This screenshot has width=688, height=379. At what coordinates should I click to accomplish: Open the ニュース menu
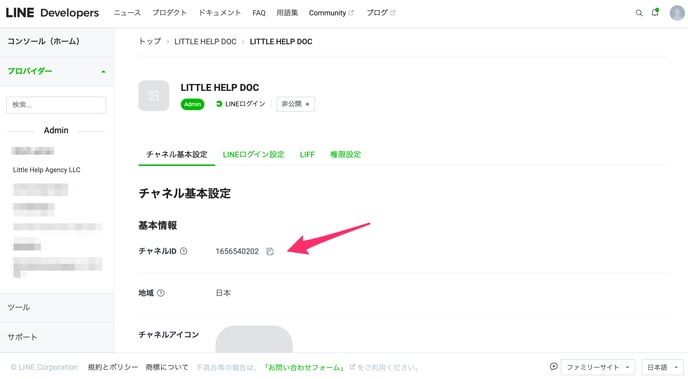point(127,13)
